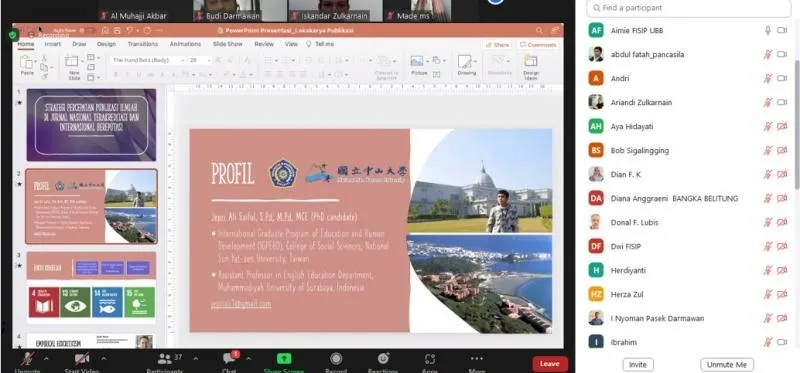Image resolution: width=800 pixels, height=373 pixels.
Task: Toggle Ariandi Zulkarnain's muted microphone
Action: pyautogui.click(x=767, y=103)
